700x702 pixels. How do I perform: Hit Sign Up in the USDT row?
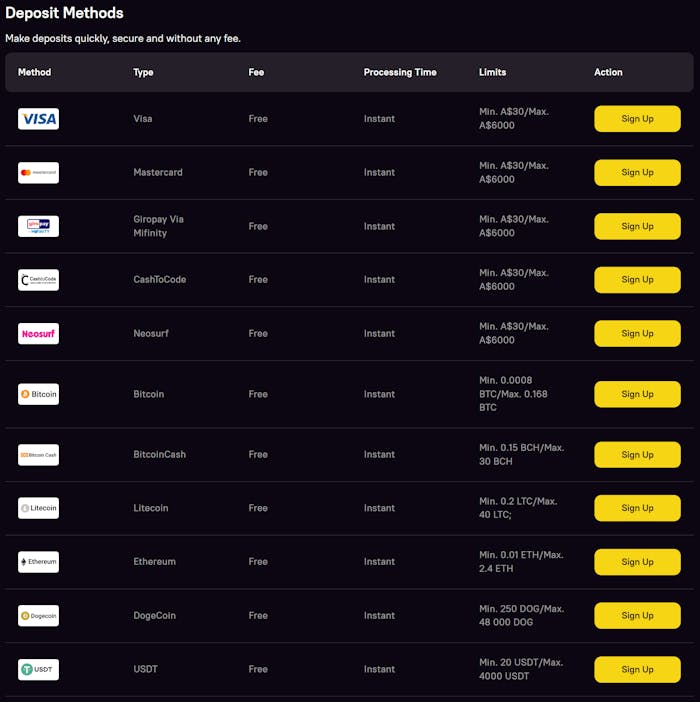(x=637, y=669)
